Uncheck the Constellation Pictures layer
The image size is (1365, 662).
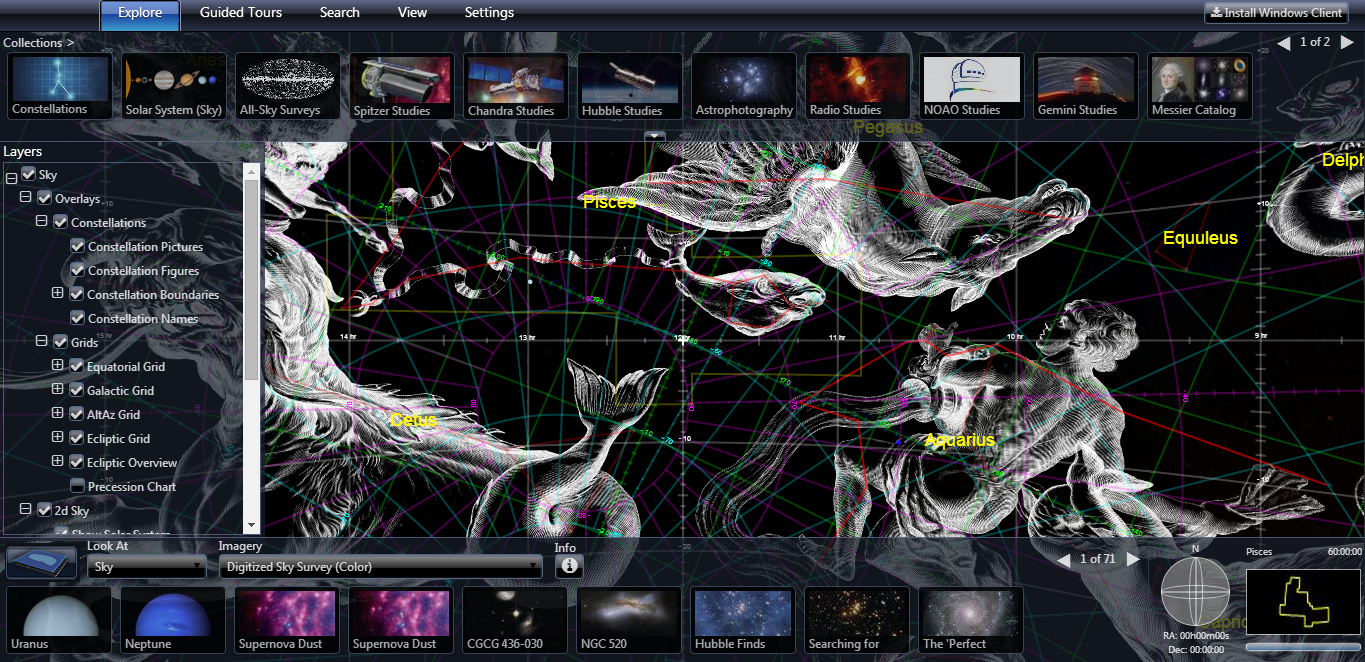click(x=77, y=246)
